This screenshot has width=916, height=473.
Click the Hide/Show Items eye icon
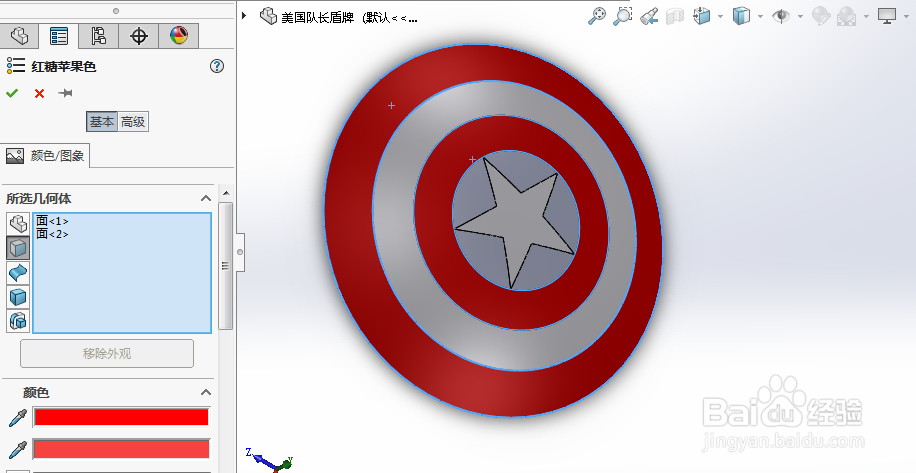tap(781, 16)
